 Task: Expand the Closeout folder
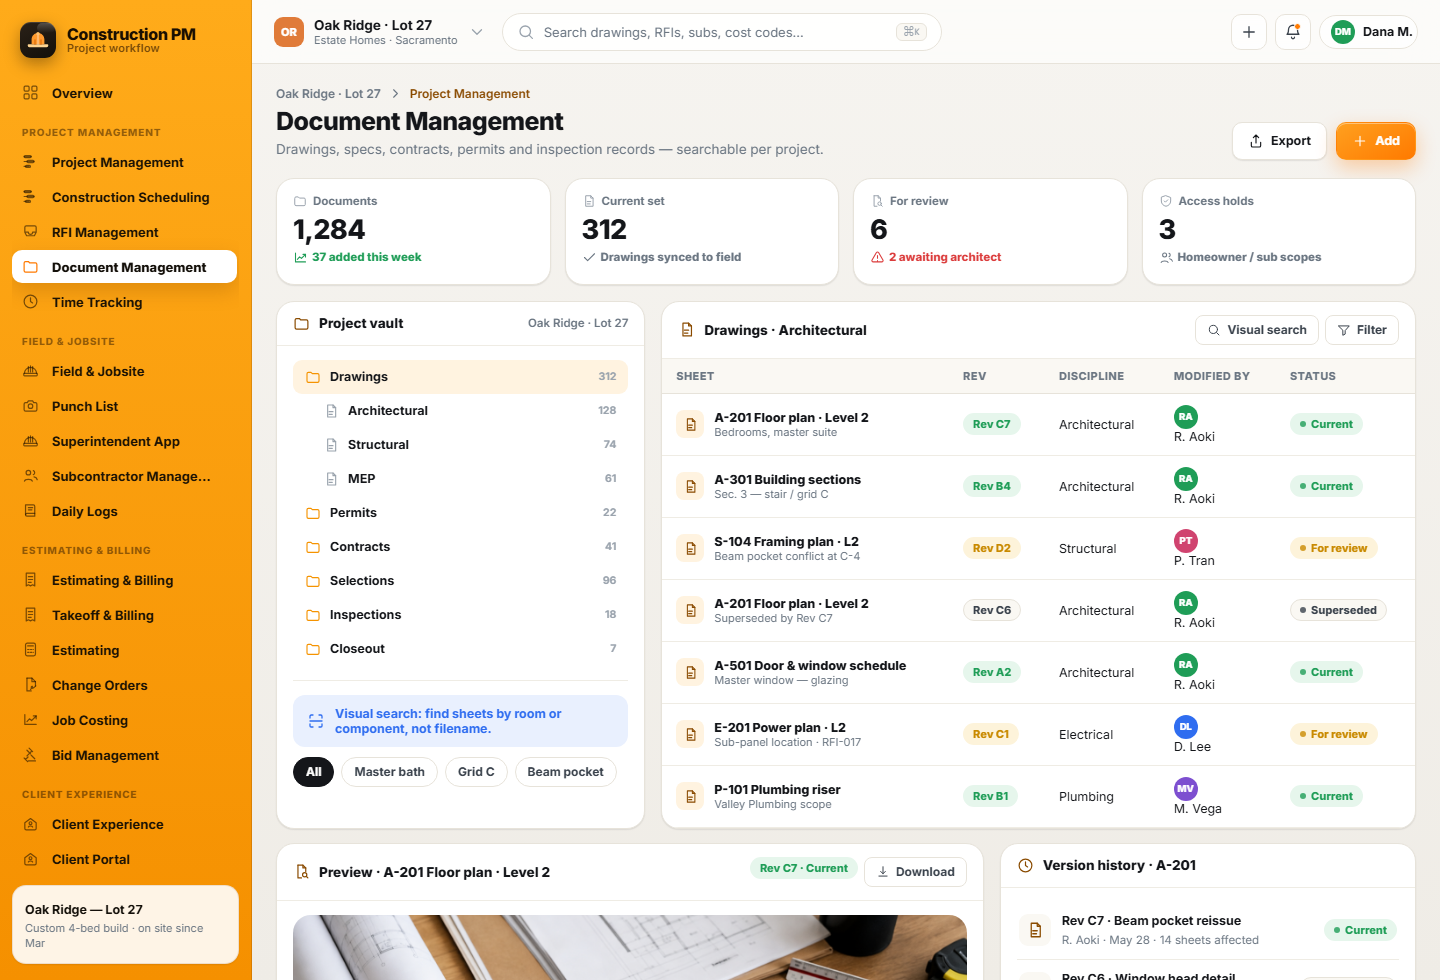coord(460,649)
